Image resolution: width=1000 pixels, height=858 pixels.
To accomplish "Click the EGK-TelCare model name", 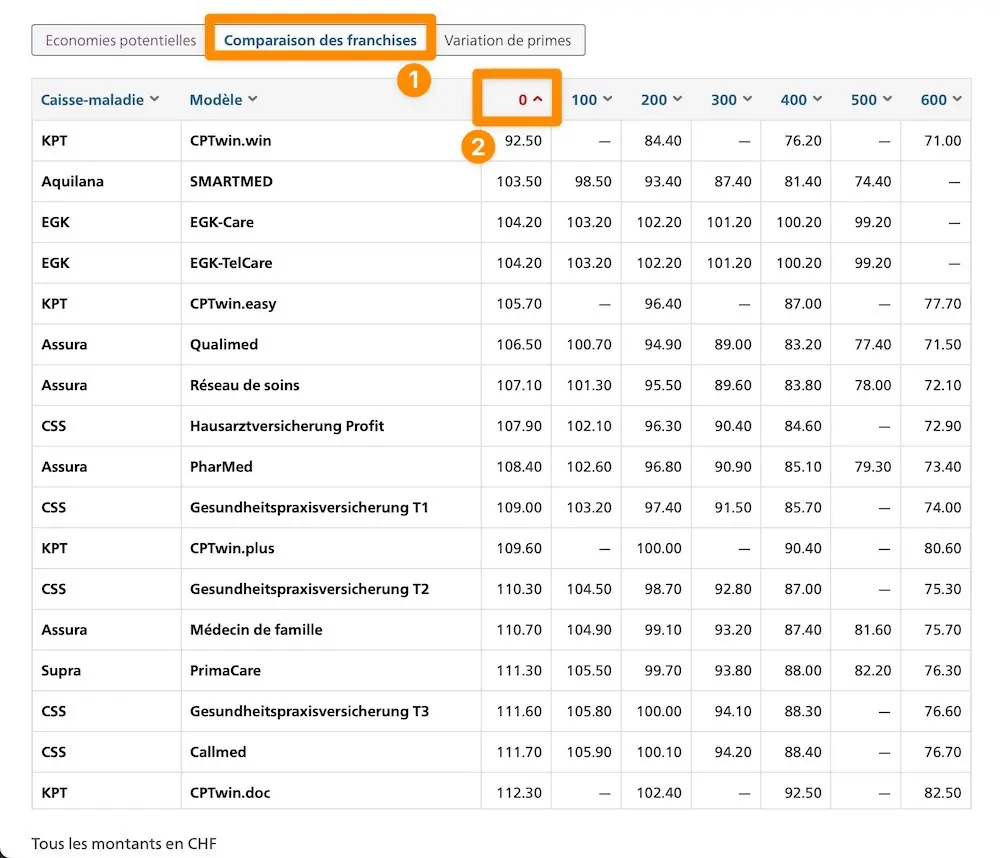I will coord(231,263).
